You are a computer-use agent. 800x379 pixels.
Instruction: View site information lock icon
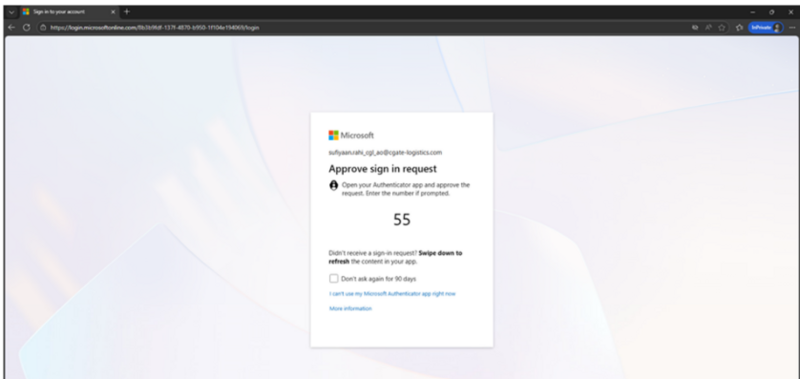click(x=43, y=28)
